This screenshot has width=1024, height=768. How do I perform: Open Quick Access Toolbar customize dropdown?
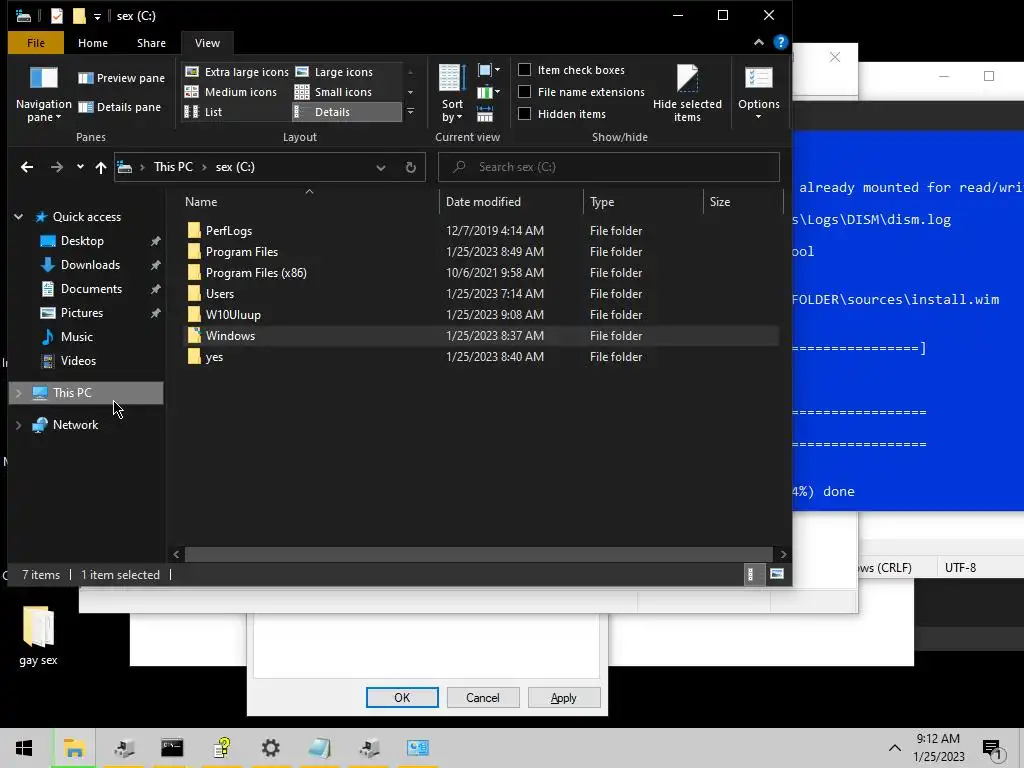click(x=97, y=16)
